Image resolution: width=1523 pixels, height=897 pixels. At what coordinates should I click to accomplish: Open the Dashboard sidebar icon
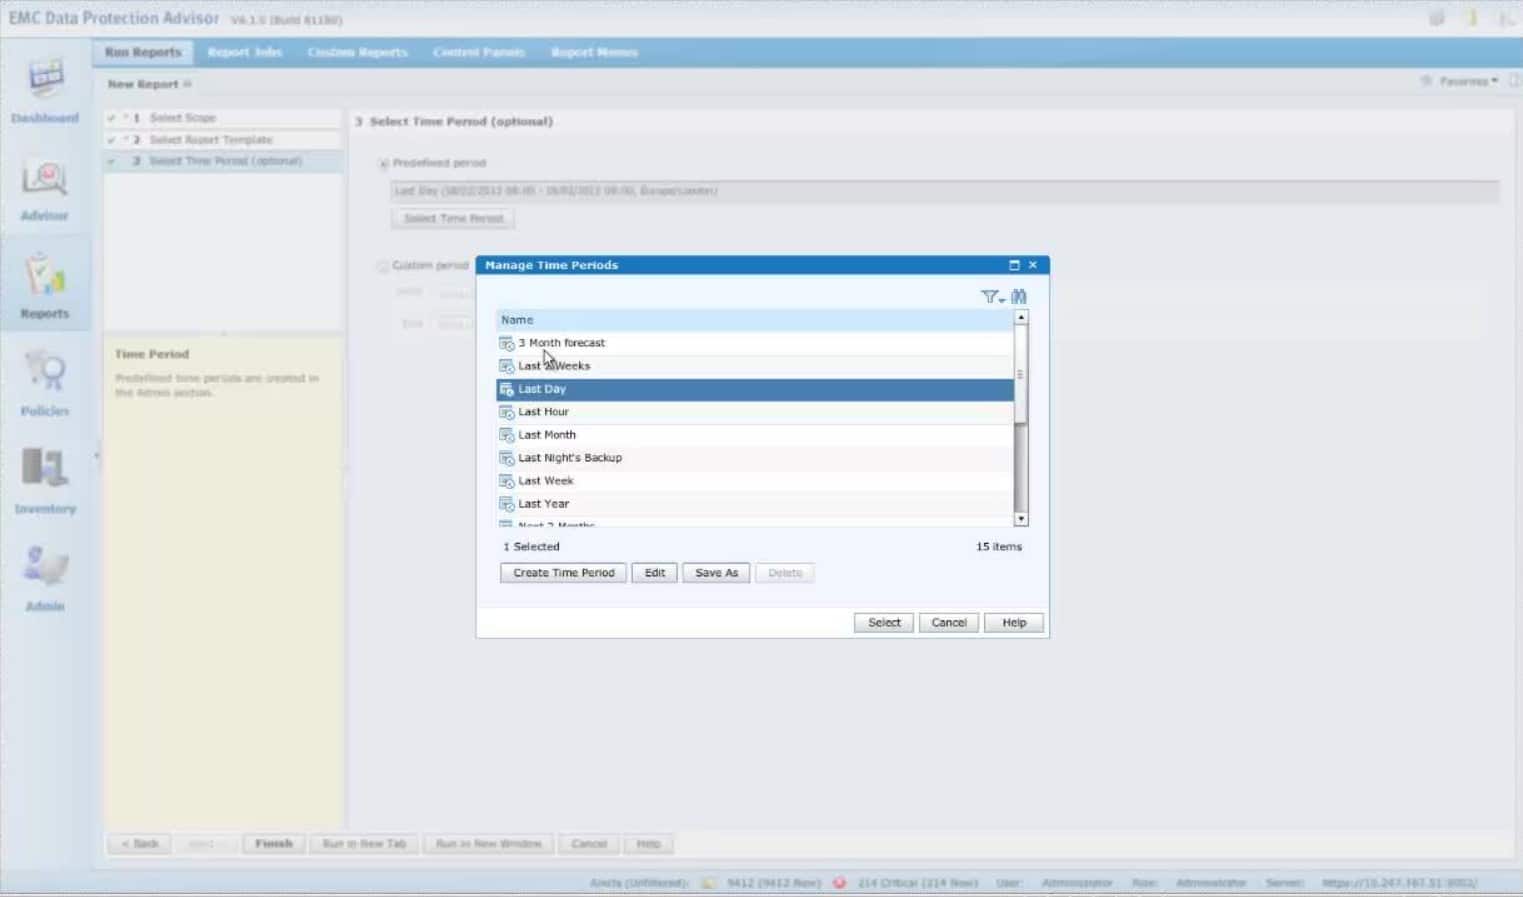click(45, 80)
